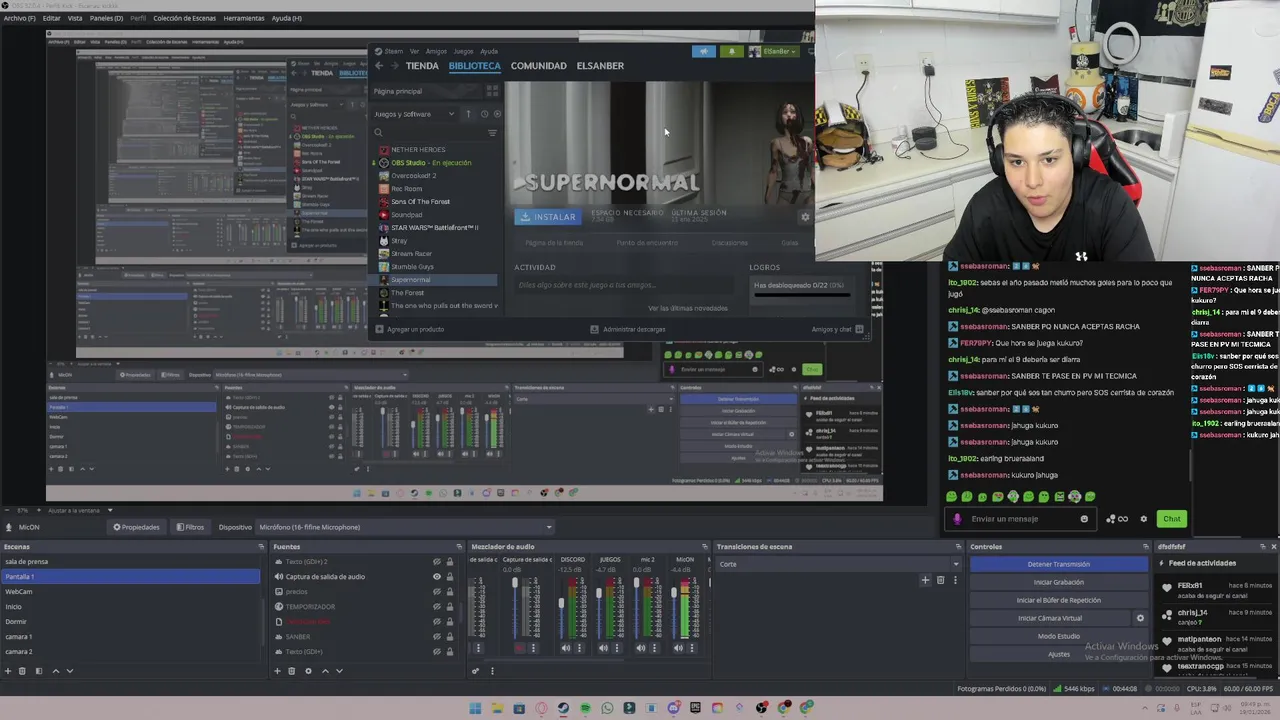The height and width of the screenshot is (720, 1280).
Task: Add a new source in Fuentes panel
Action: [277, 671]
